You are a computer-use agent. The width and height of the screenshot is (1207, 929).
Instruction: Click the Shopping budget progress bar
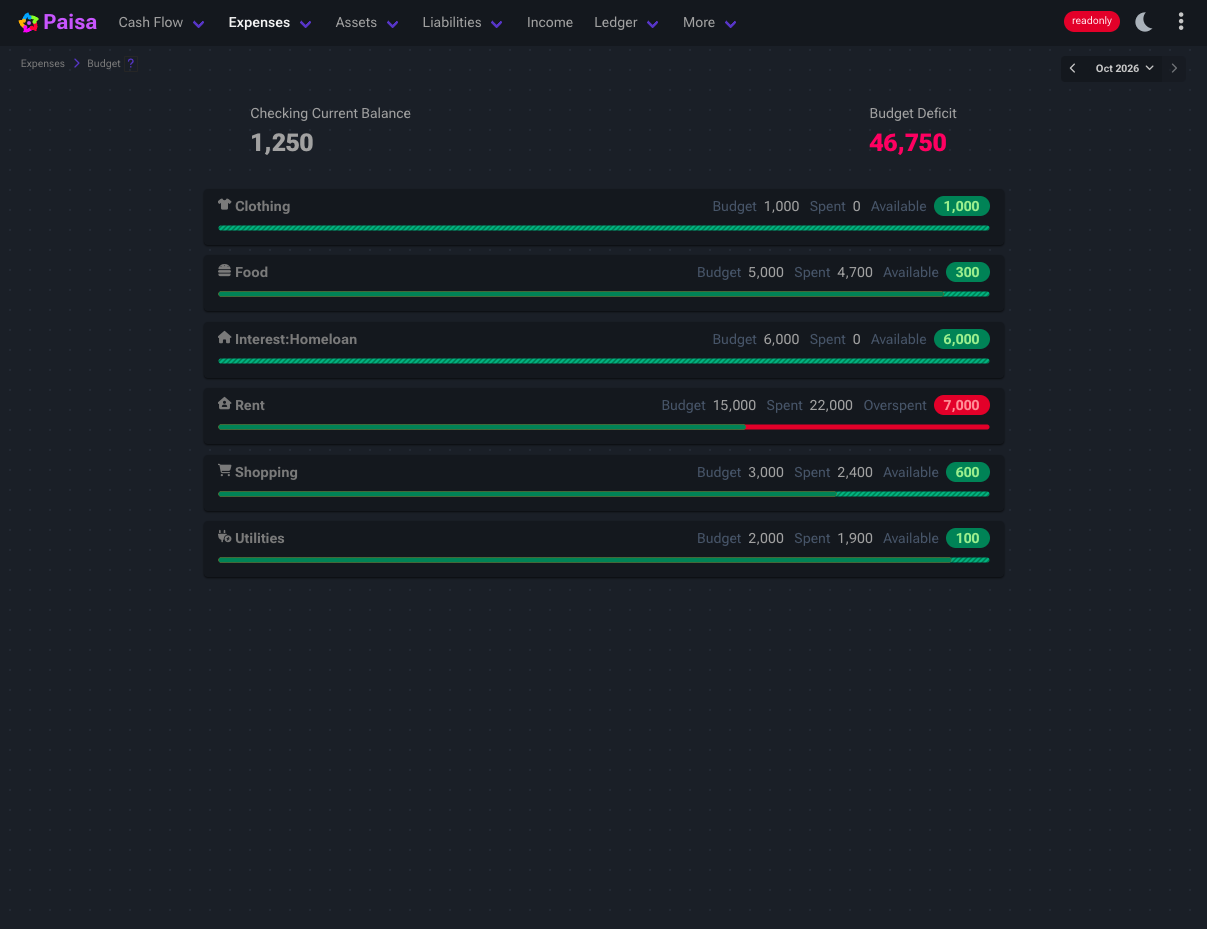pos(604,494)
